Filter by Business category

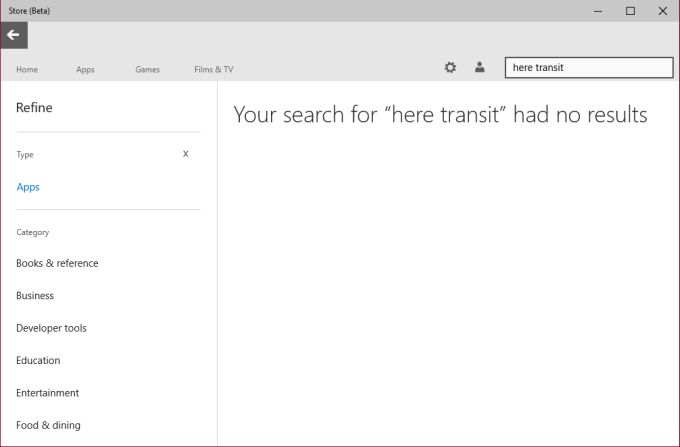[x=35, y=296]
